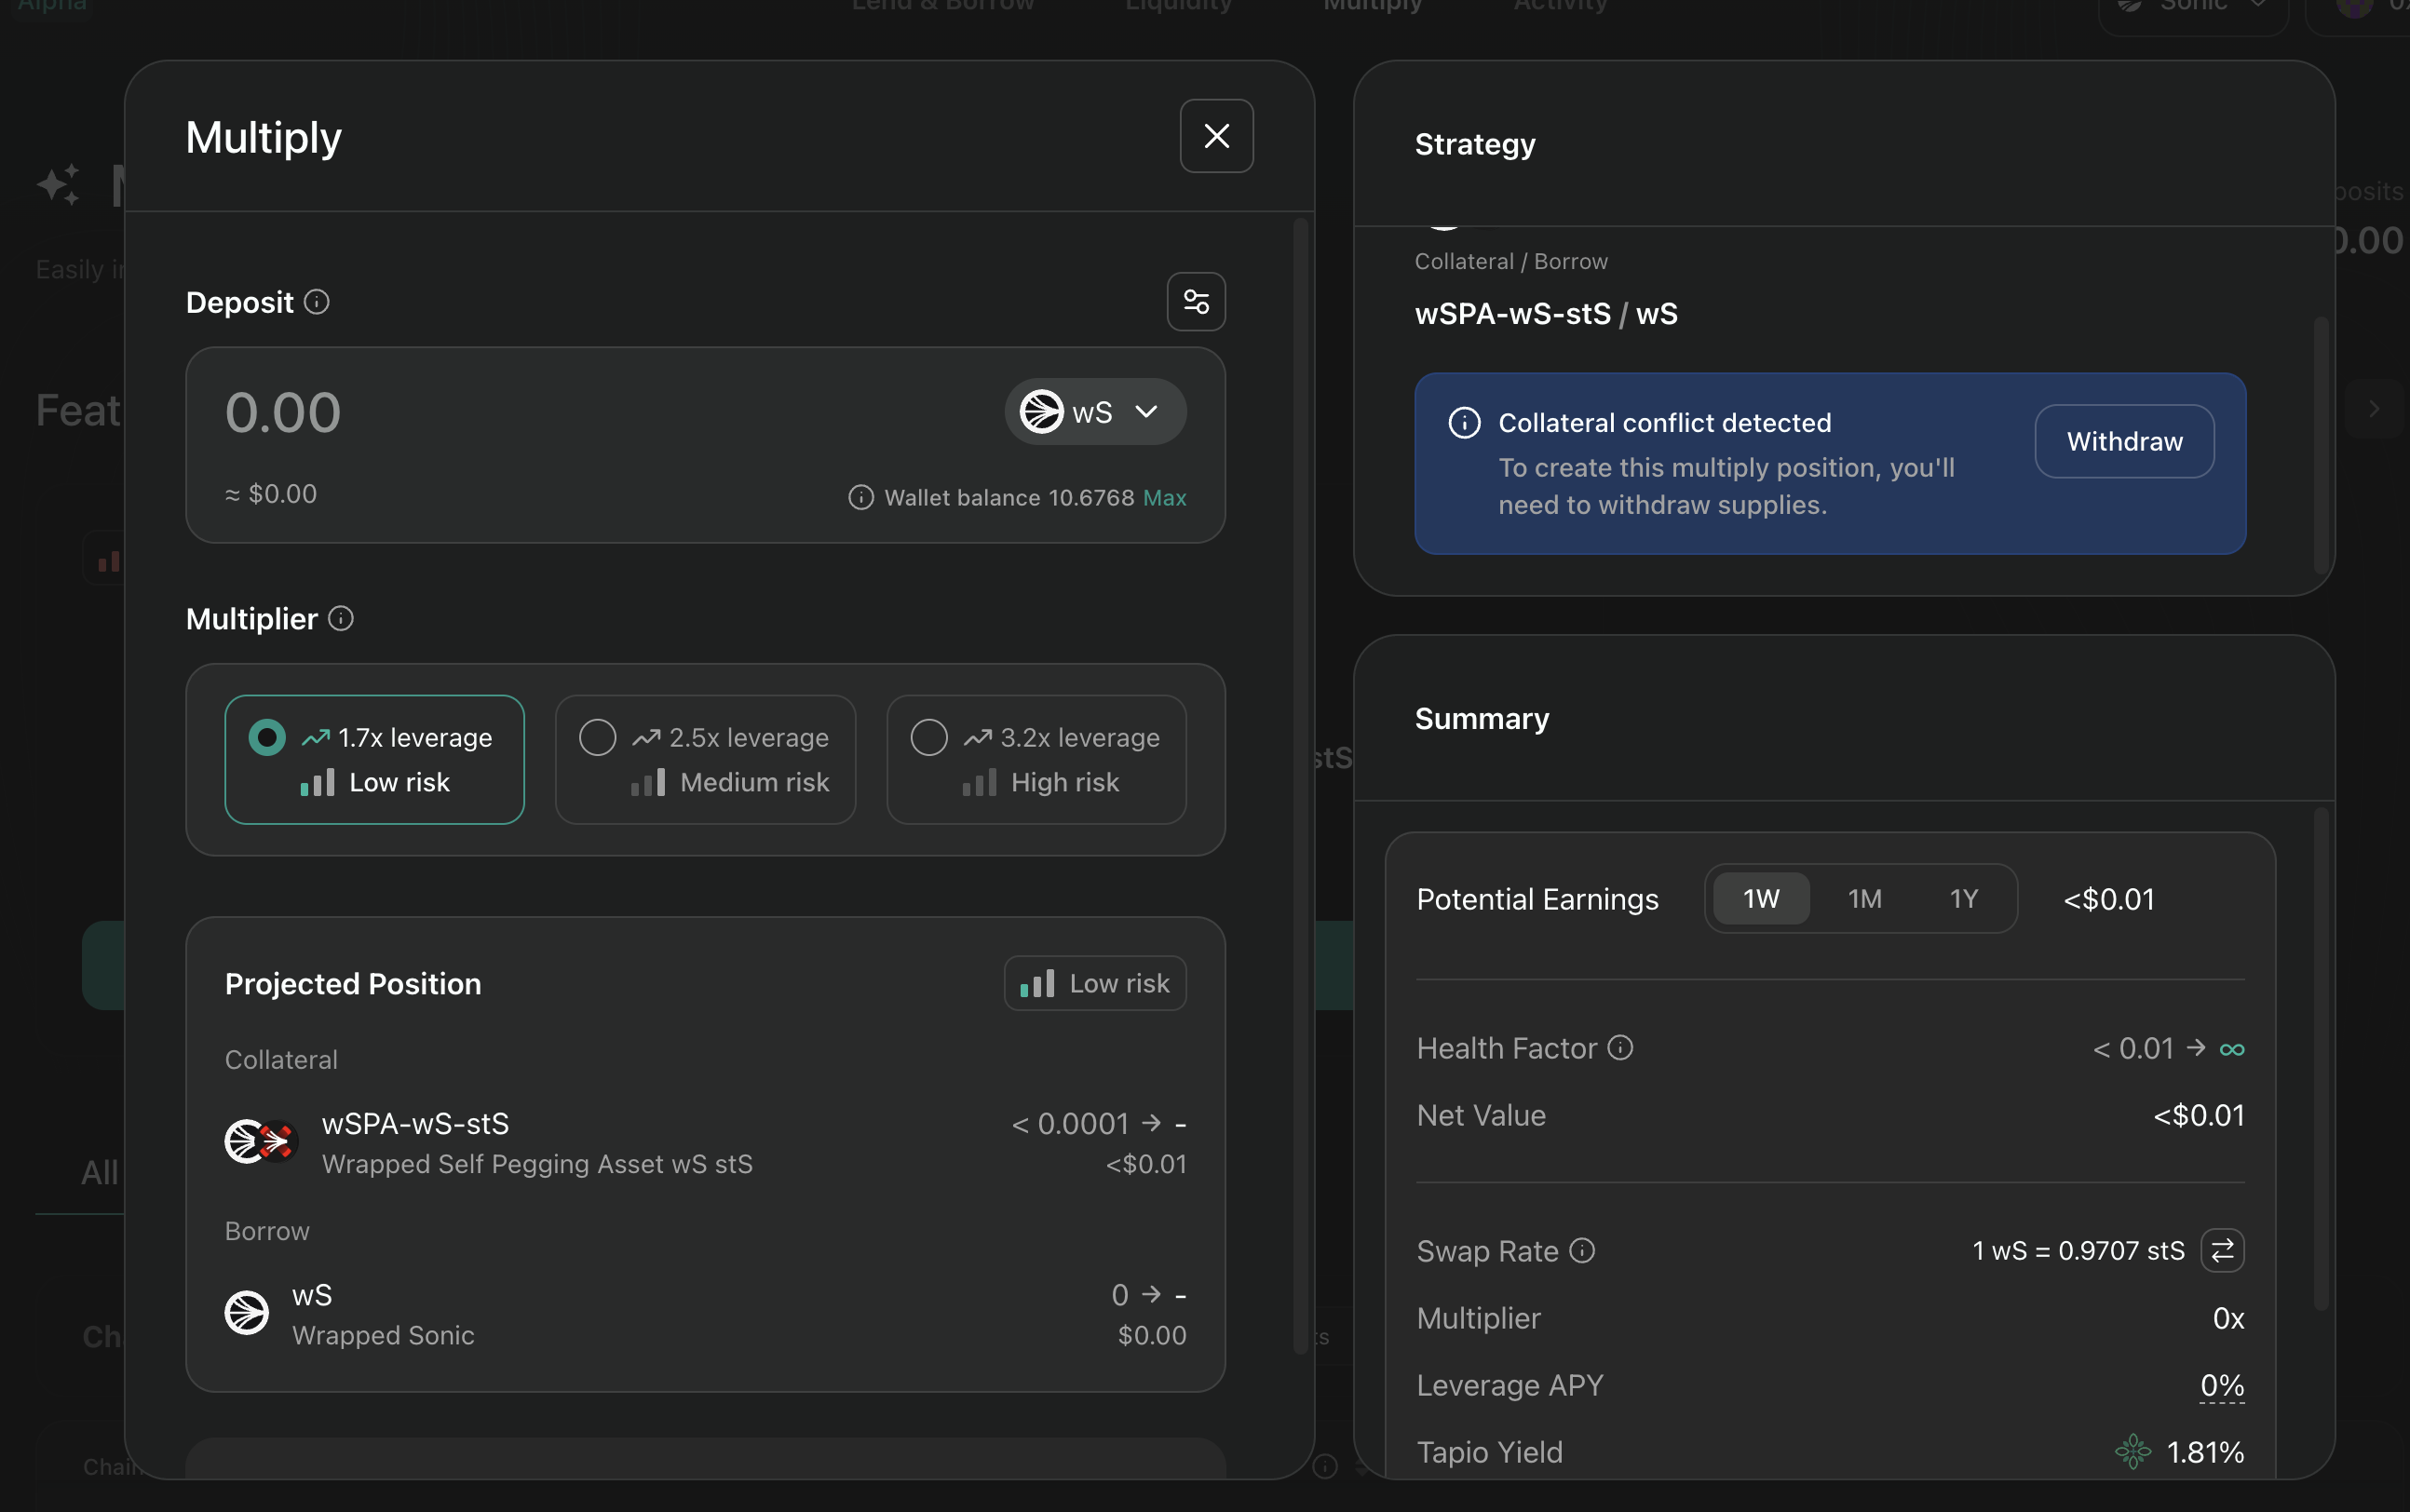Click the Deposit info icon
The width and height of the screenshot is (2410, 1512).
317,302
